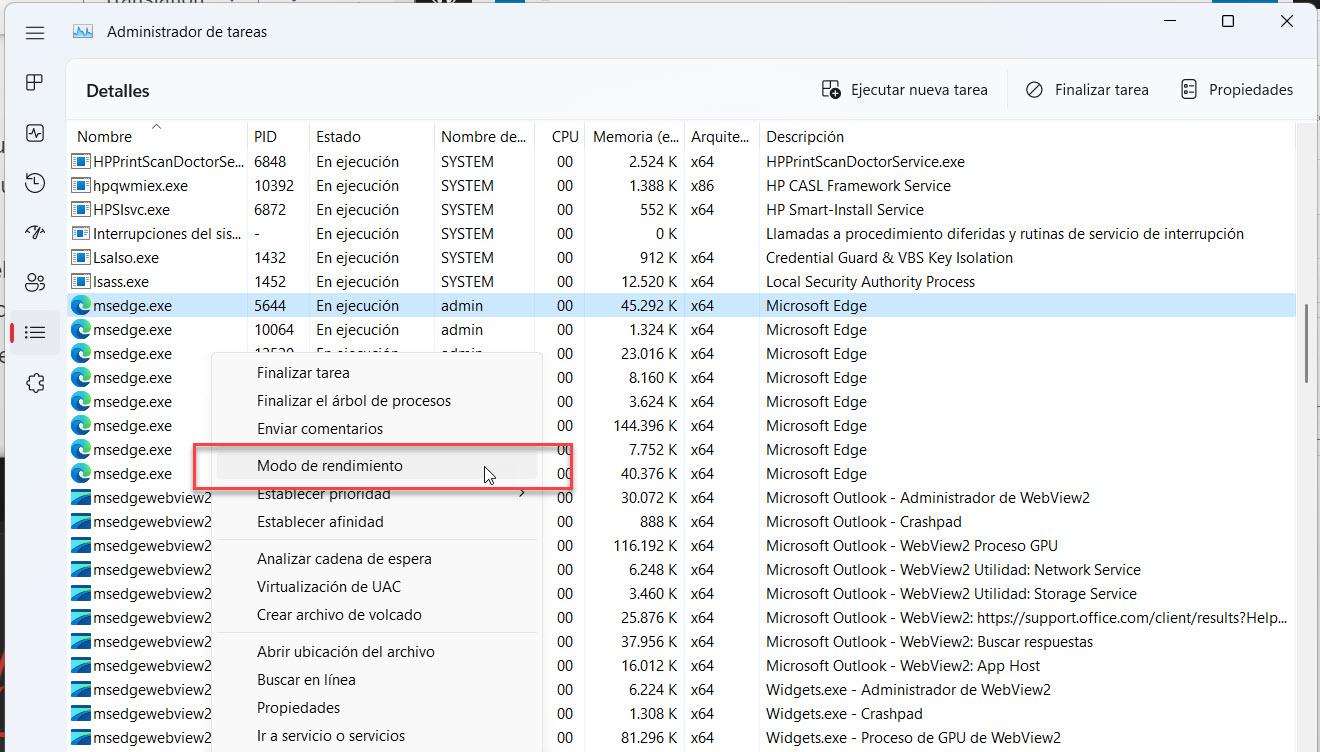Open Propiedades from the toolbar
Screen dimensions: 1320x752
click(x=1236, y=90)
